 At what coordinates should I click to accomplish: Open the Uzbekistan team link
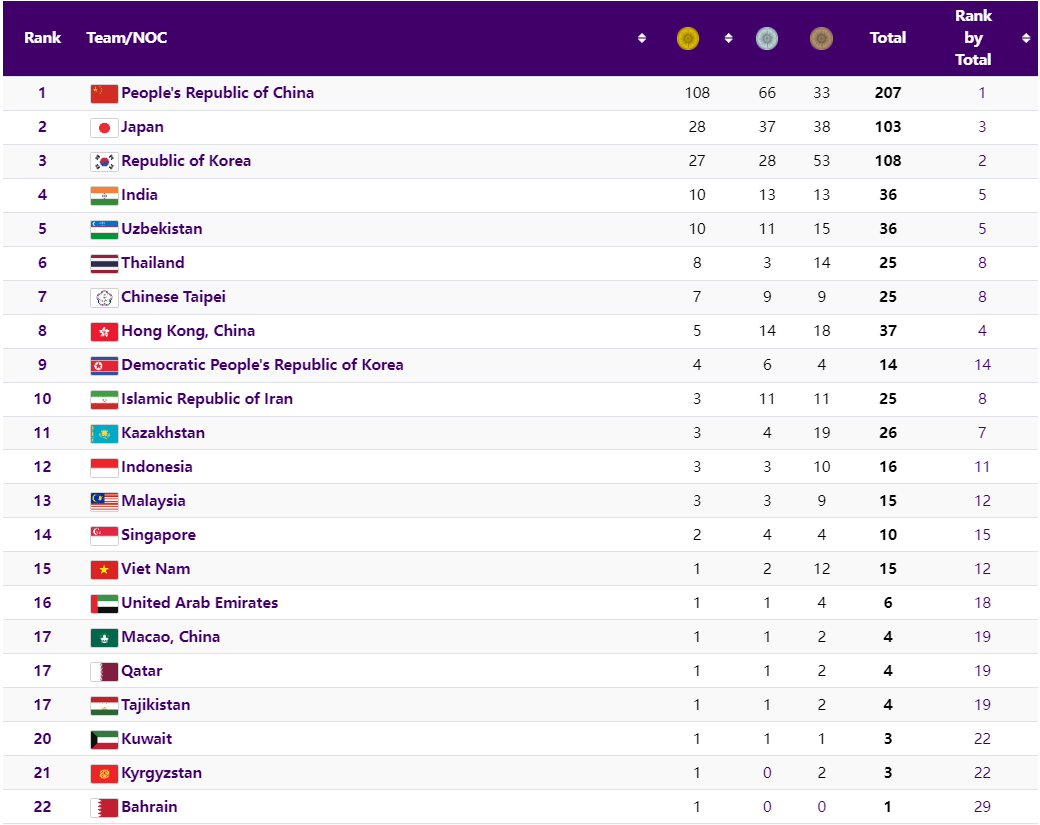[162, 229]
